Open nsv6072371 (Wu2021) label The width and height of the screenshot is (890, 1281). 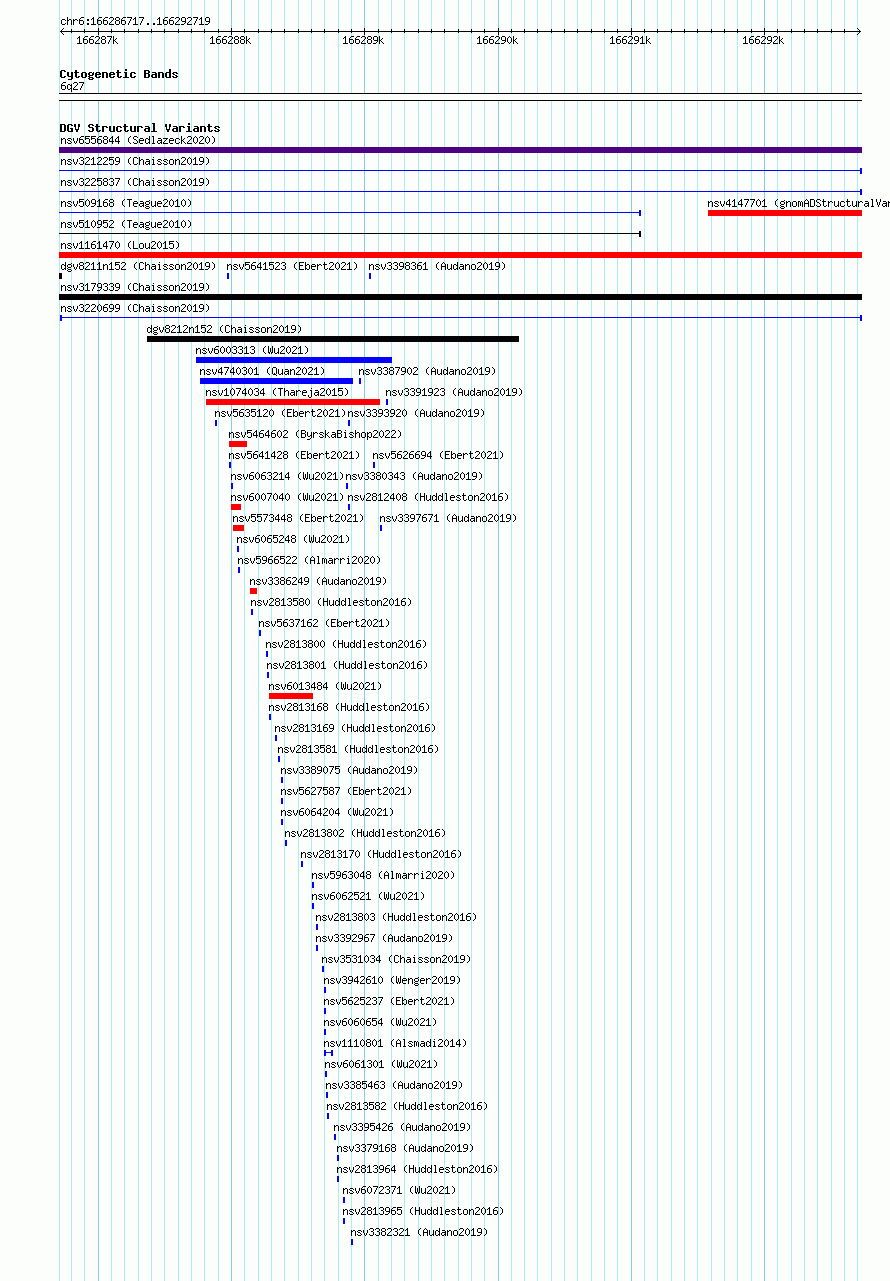400,1190
